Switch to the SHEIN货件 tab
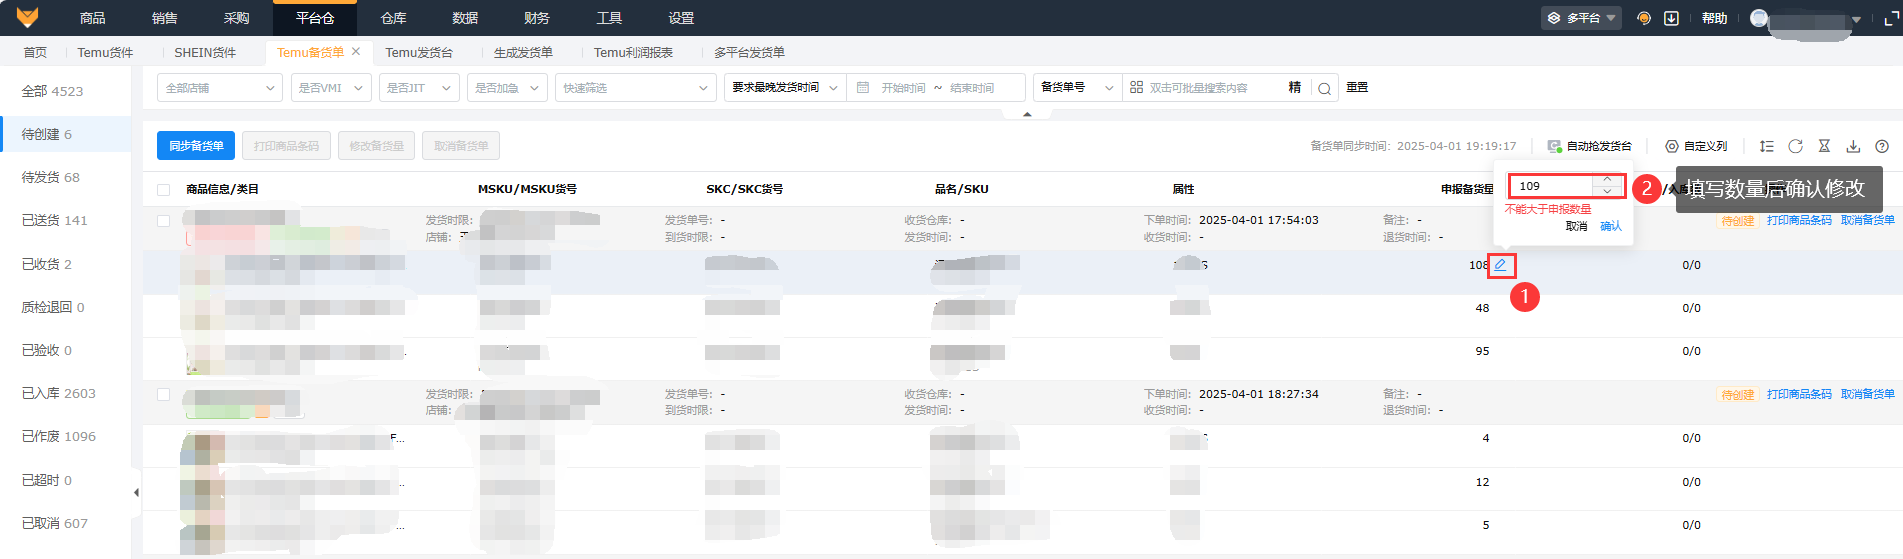The image size is (1903, 559). [205, 52]
